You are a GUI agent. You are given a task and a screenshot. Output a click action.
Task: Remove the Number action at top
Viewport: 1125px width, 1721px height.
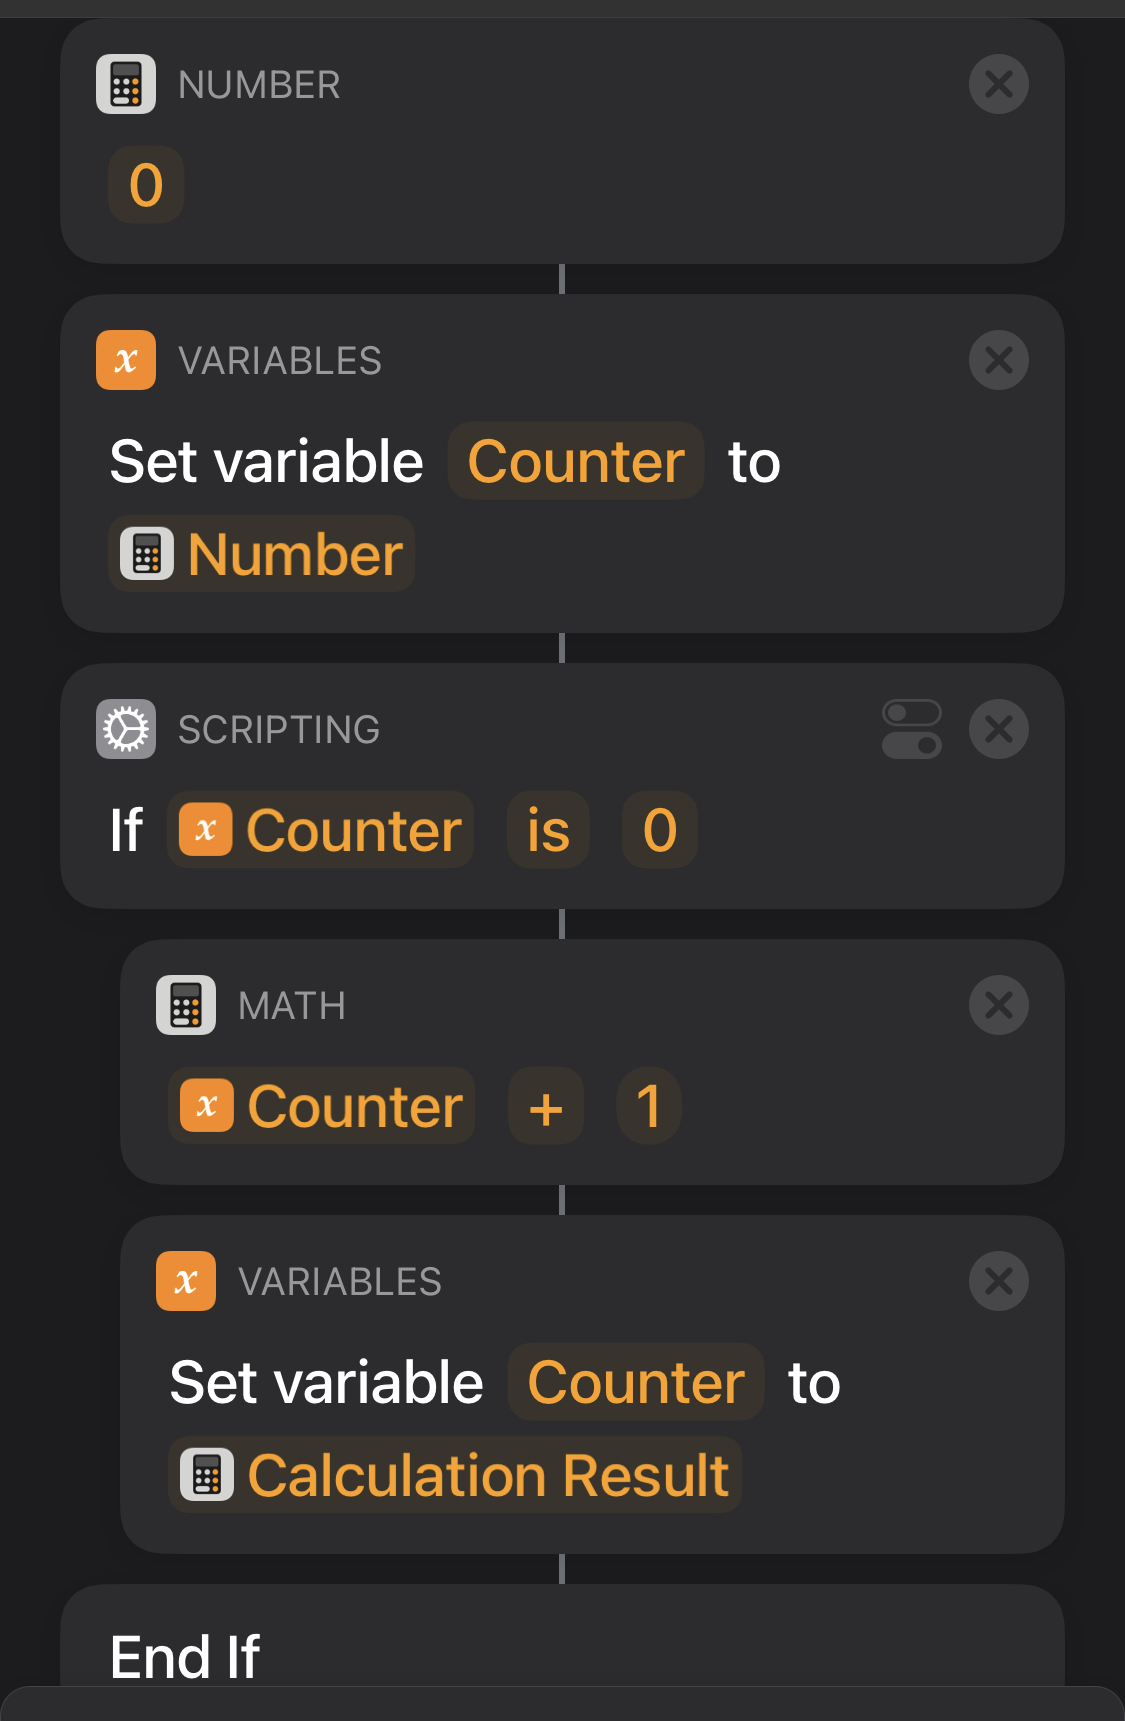(x=998, y=85)
